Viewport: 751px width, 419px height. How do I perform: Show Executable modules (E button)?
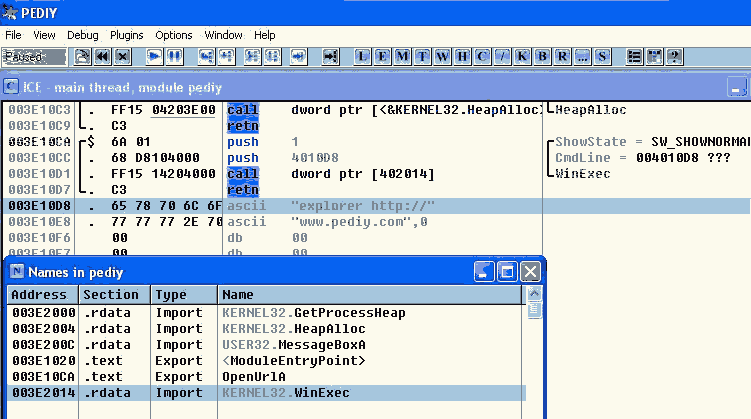coord(383,56)
